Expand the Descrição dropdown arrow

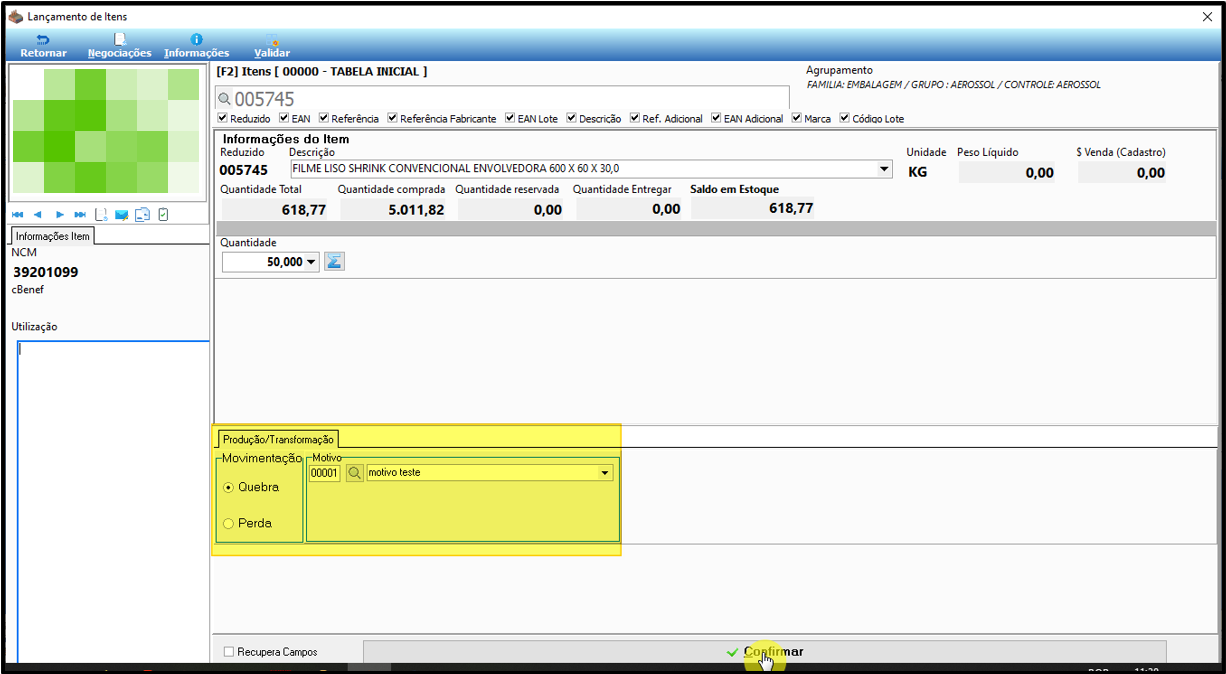pos(883,169)
